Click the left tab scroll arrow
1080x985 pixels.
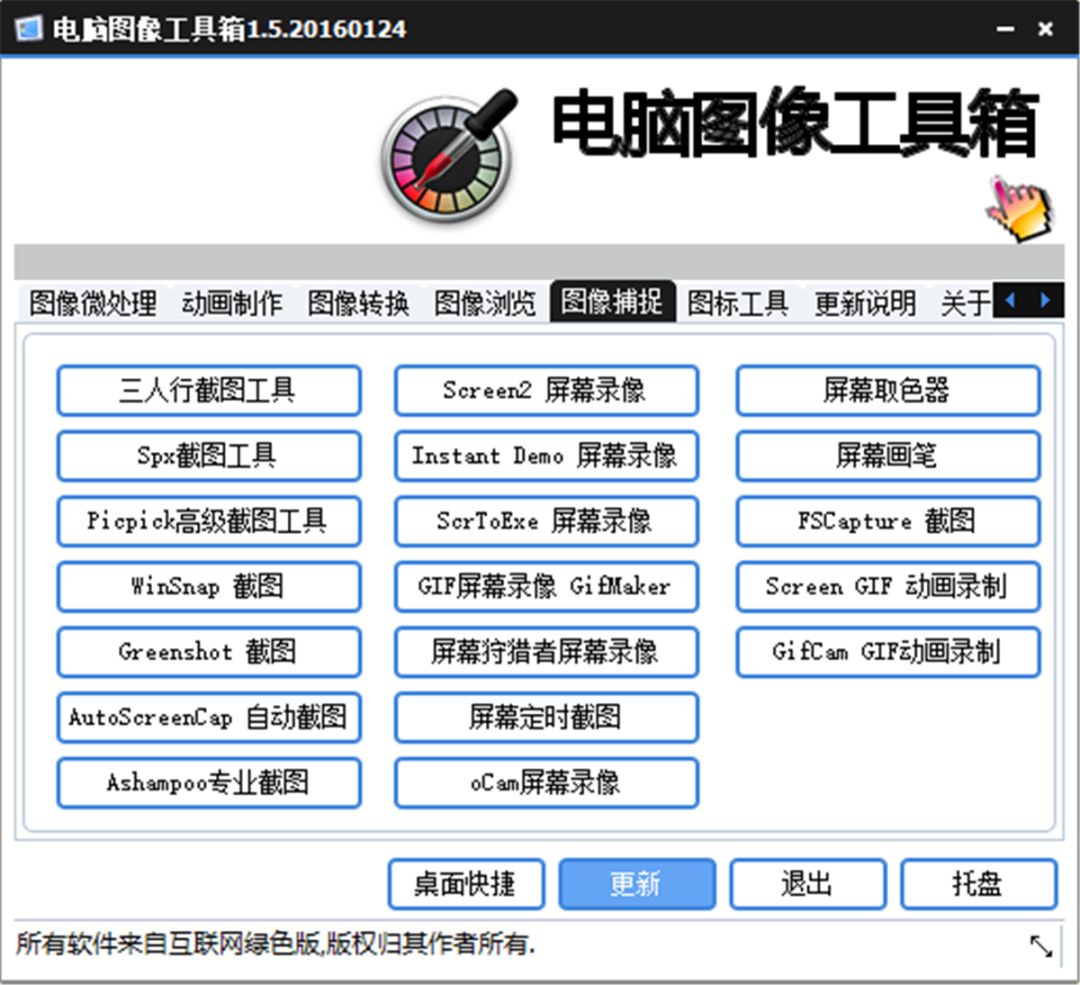[x=1010, y=299]
